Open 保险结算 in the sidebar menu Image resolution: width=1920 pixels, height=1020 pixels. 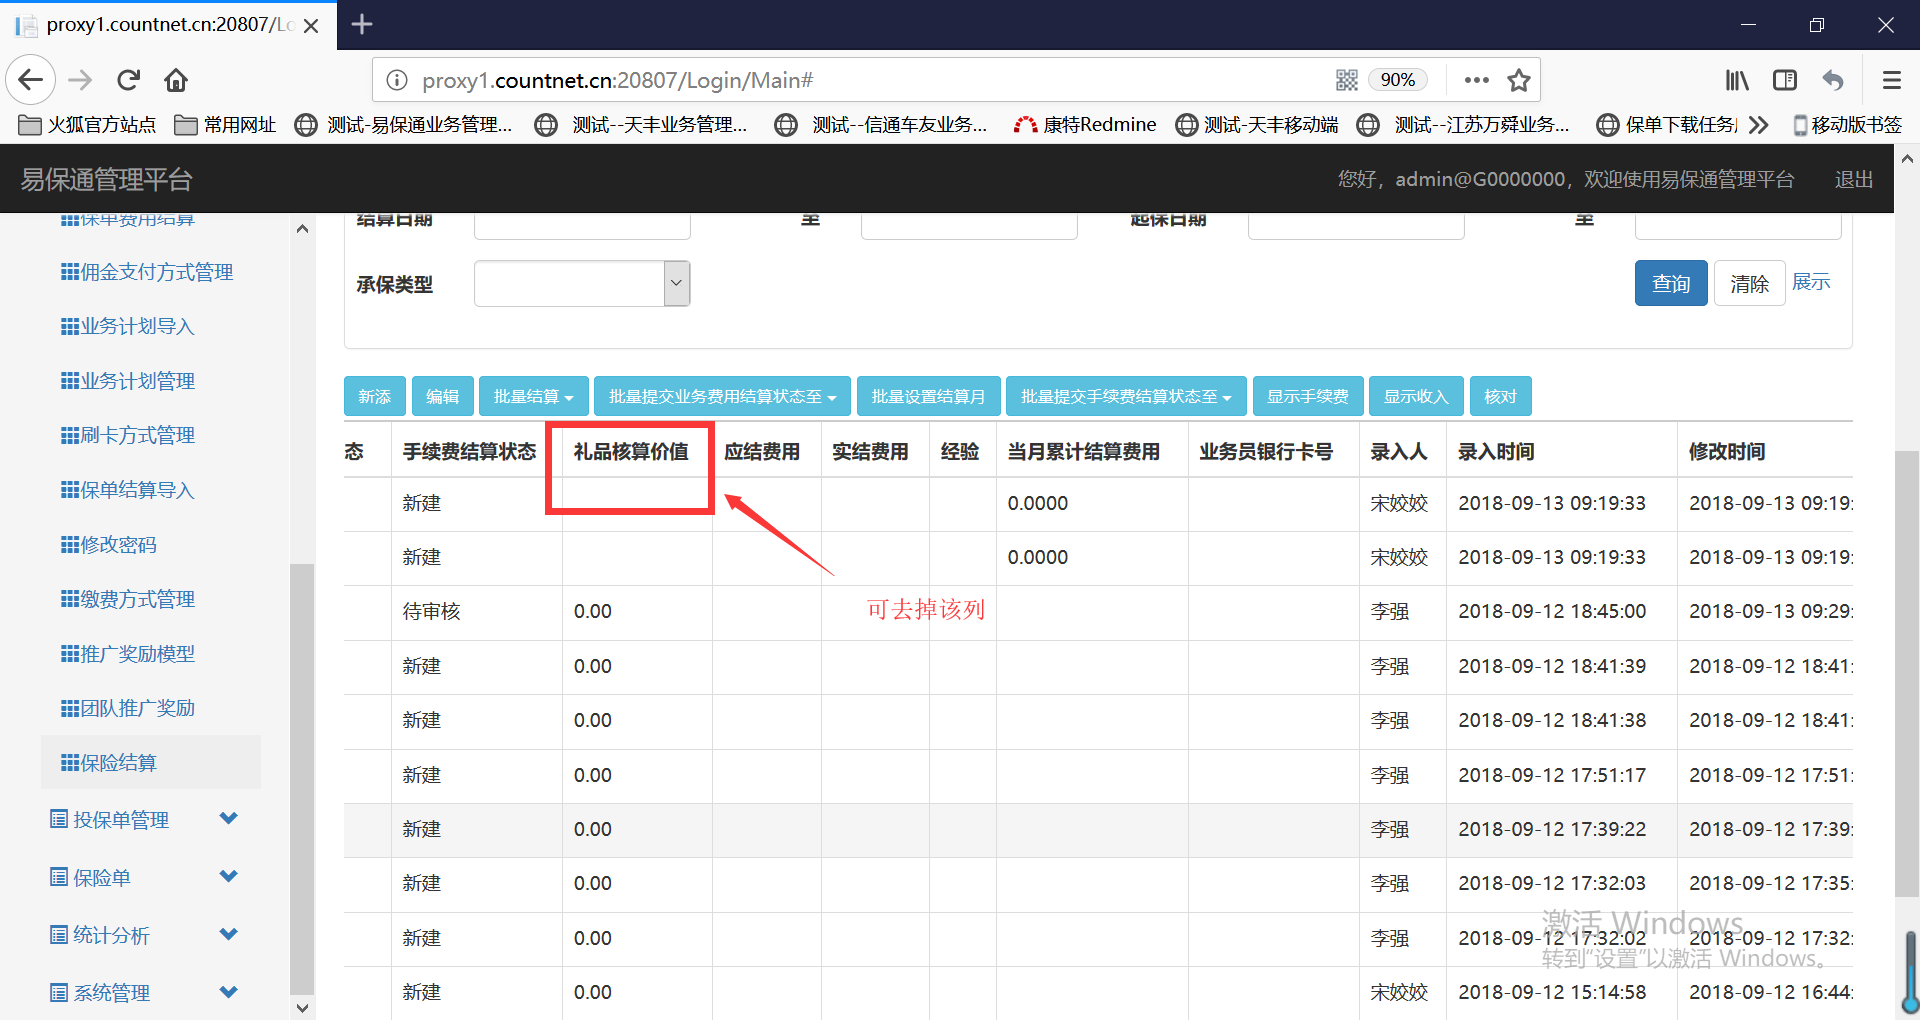point(118,763)
